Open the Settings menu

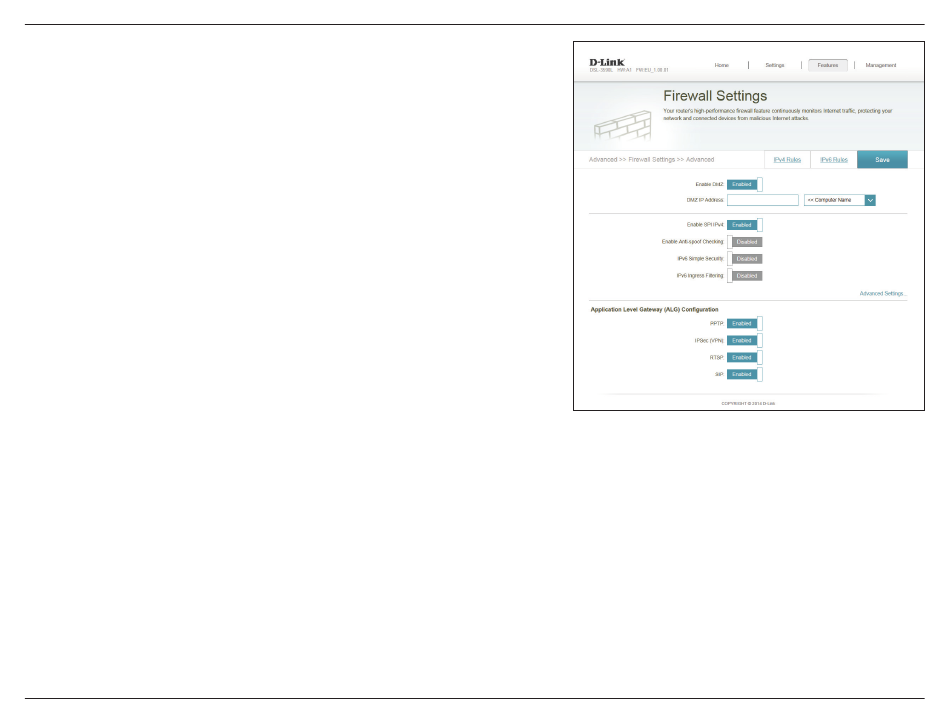775,65
